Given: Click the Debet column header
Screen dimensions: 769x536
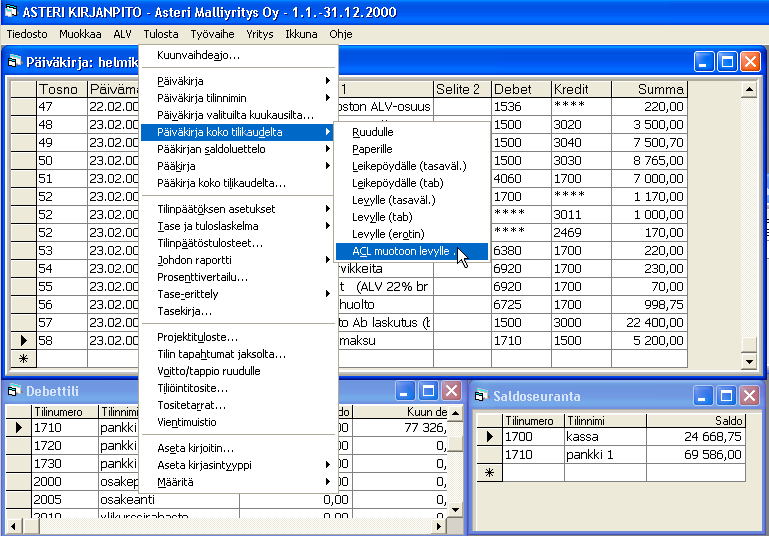Looking at the screenshot, I should pos(521,89).
